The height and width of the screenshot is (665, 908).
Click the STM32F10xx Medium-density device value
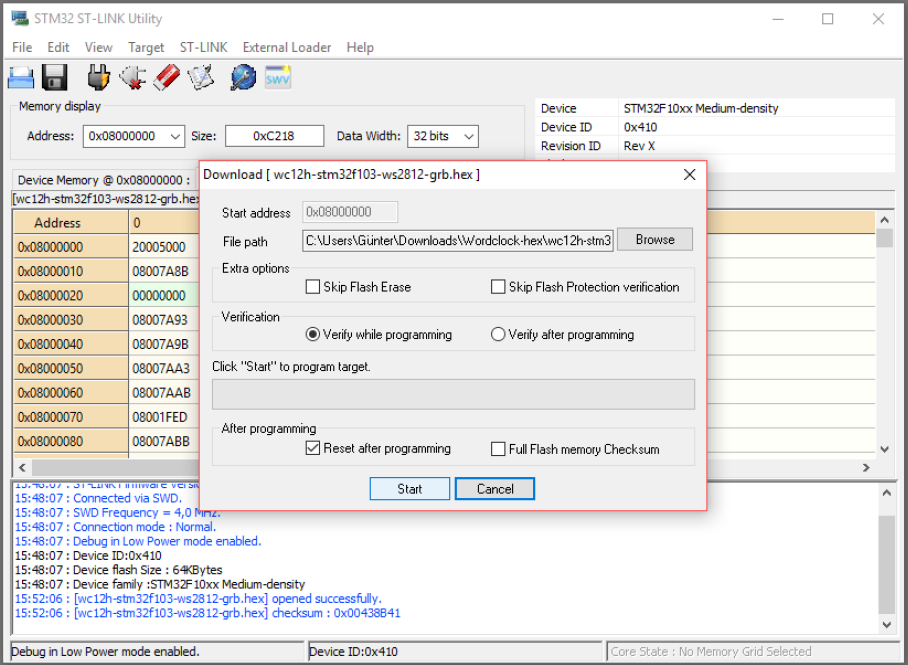701,108
